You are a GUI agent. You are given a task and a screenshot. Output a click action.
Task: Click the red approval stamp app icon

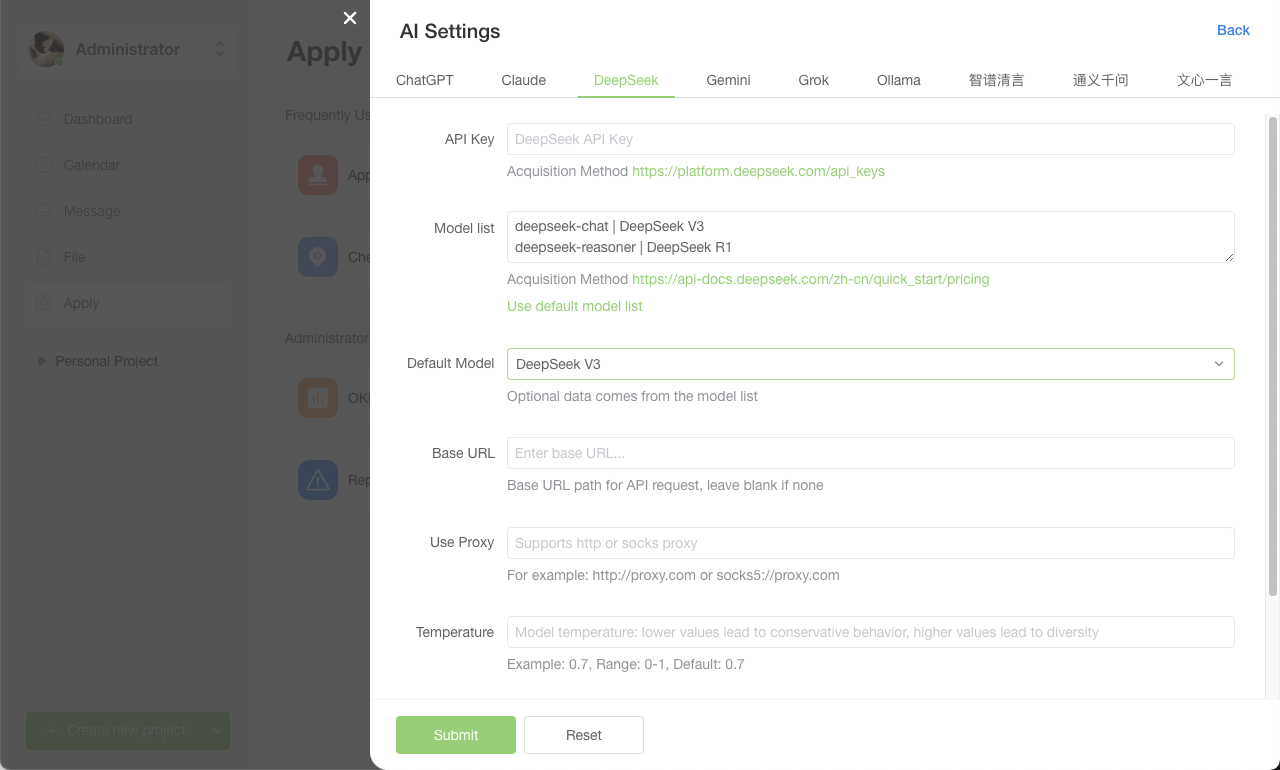(x=318, y=175)
